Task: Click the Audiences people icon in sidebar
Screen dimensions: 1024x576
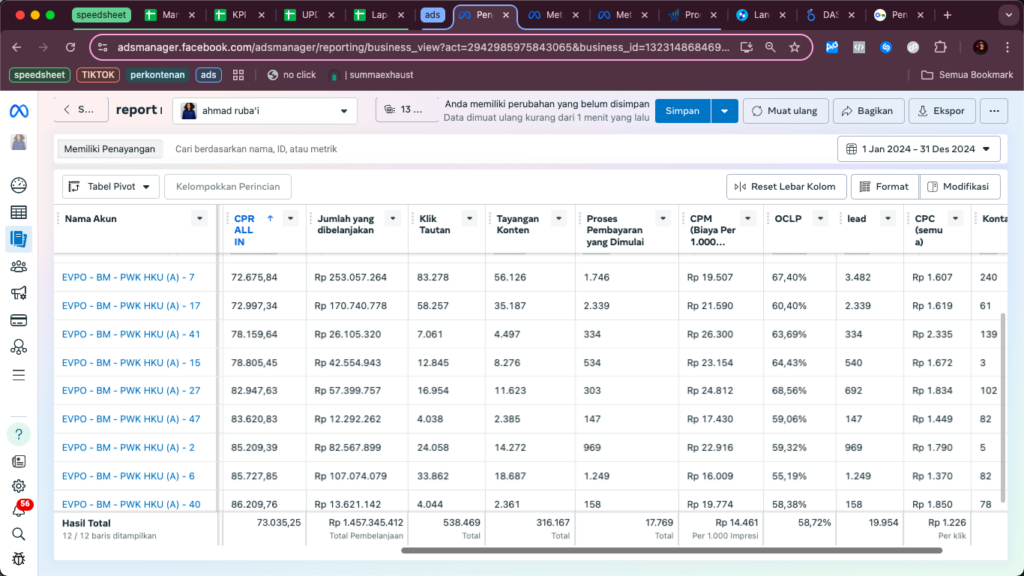Action: [19, 266]
